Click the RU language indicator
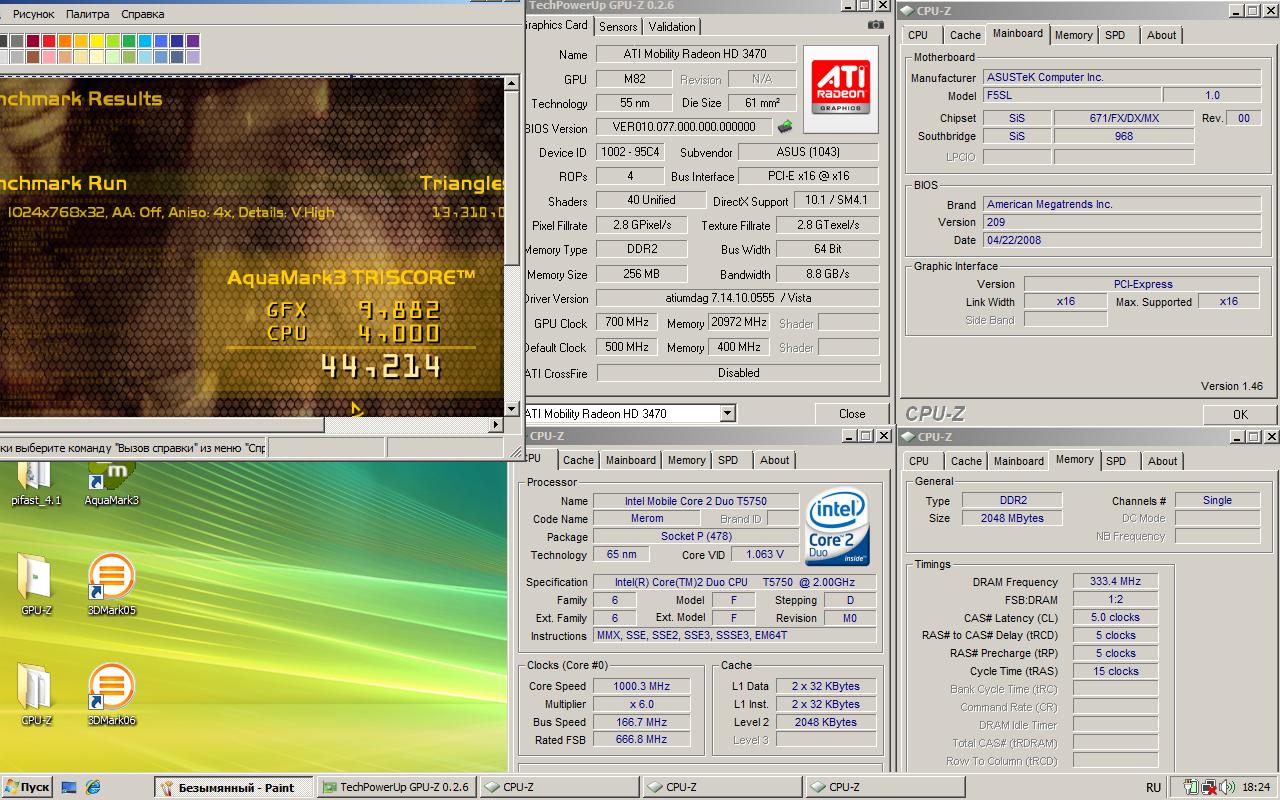 coord(1154,787)
